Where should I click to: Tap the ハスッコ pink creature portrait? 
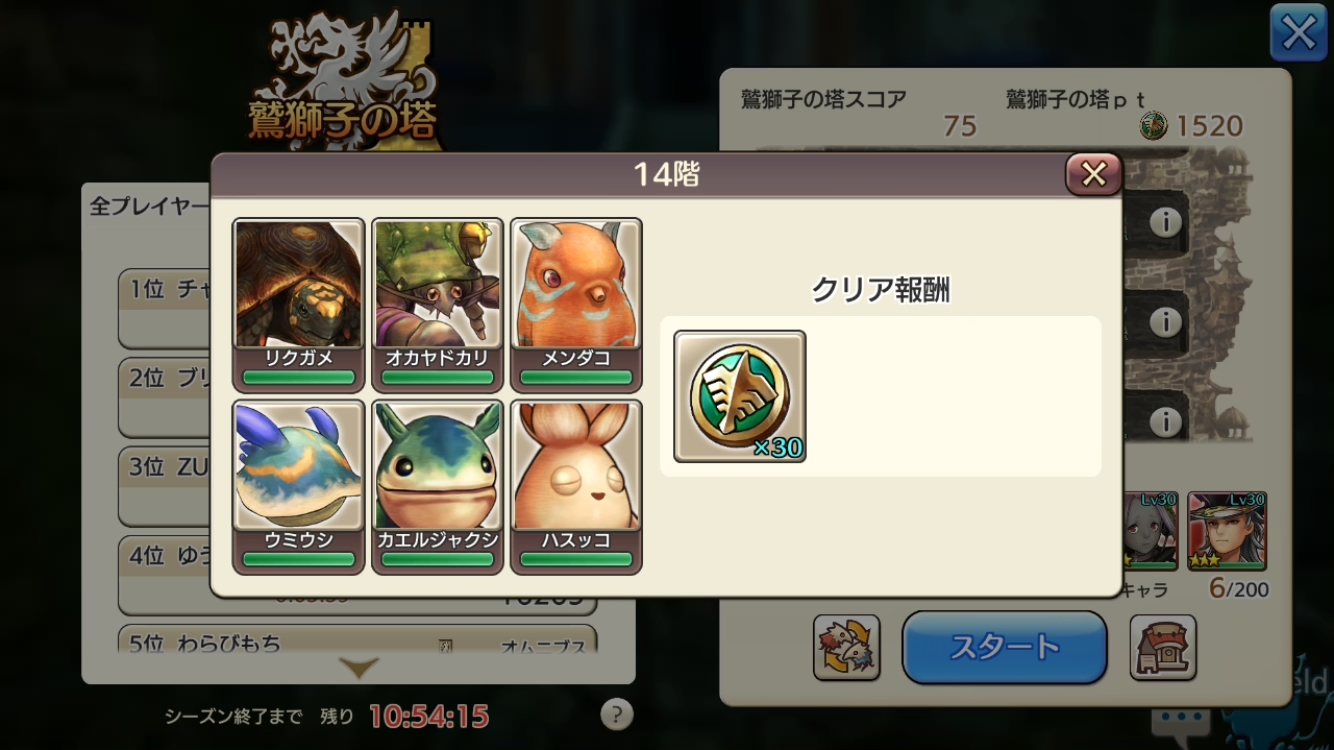pos(576,487)
